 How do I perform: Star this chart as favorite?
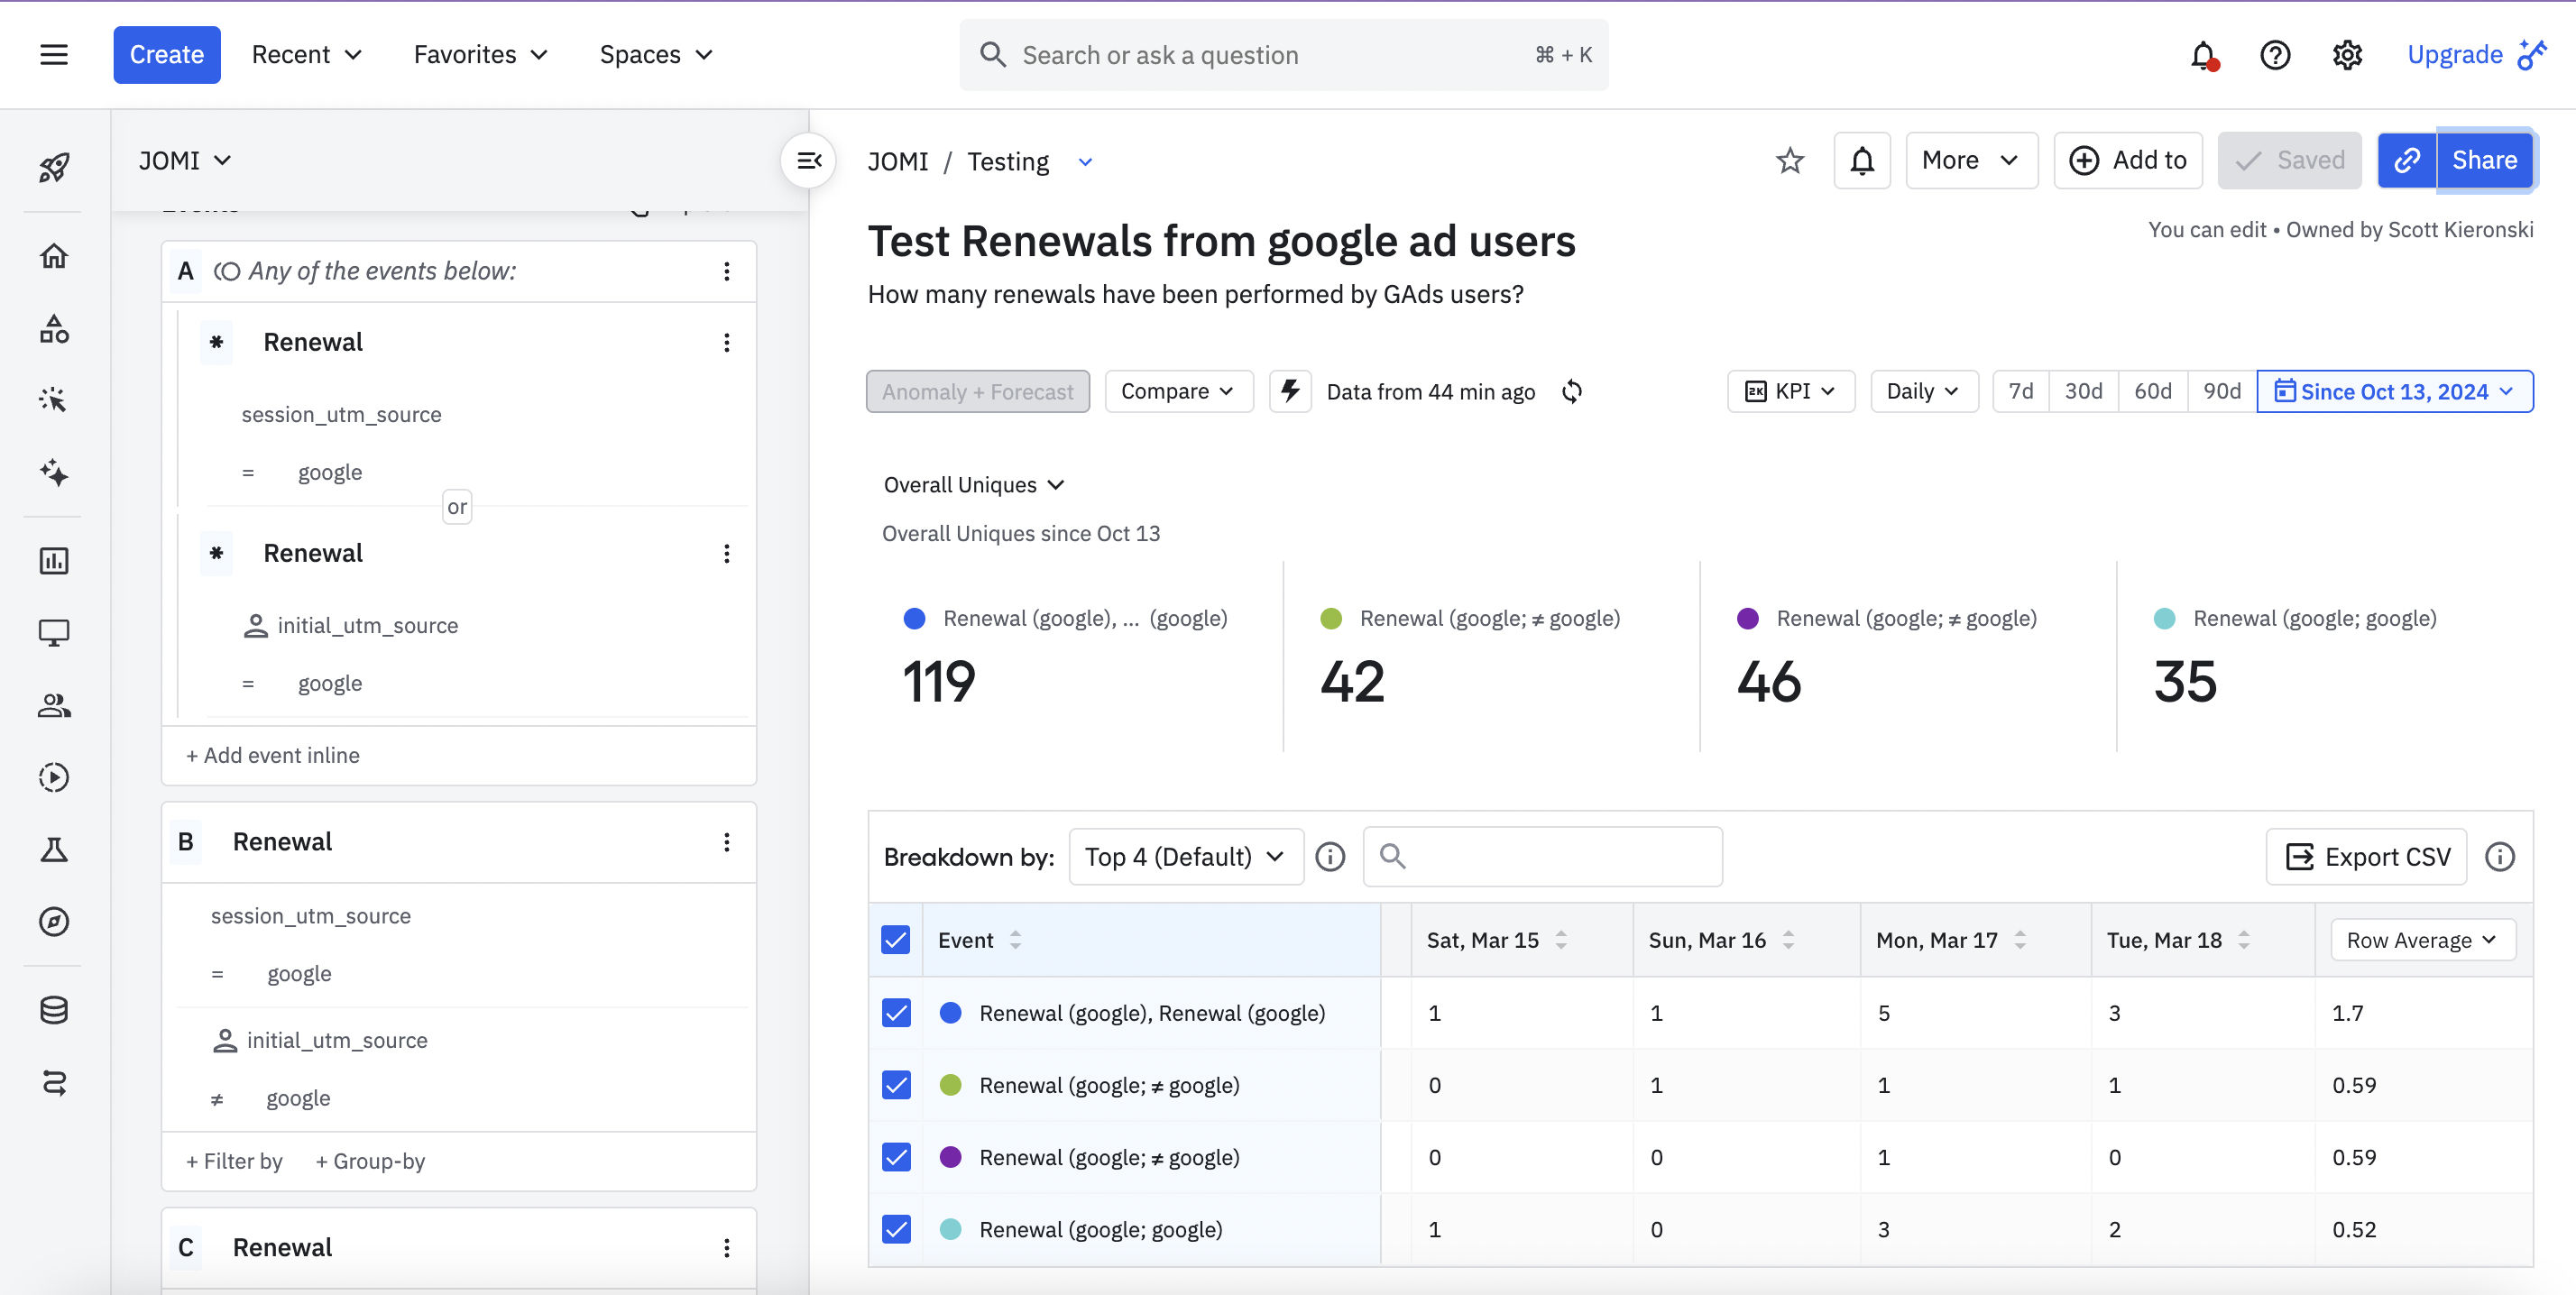(1790, 161)
